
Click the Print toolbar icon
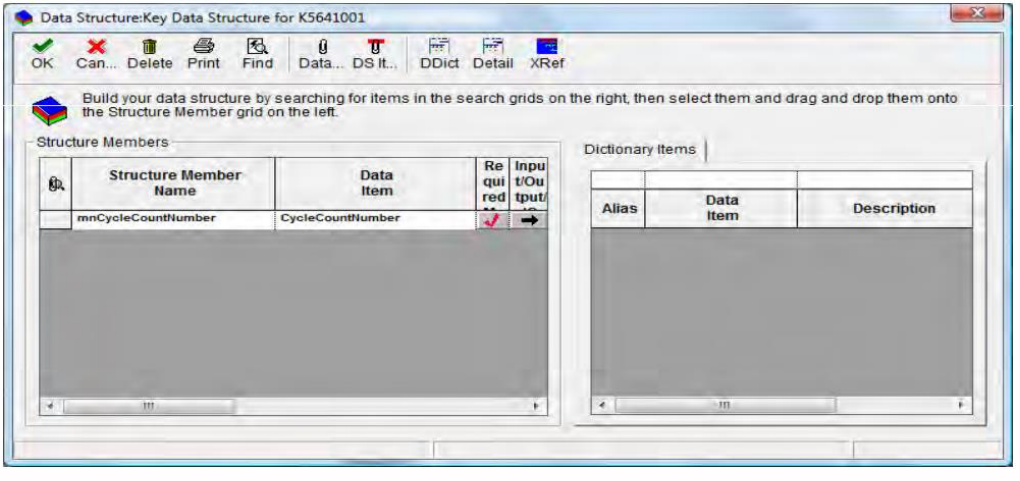coord(204,46)
